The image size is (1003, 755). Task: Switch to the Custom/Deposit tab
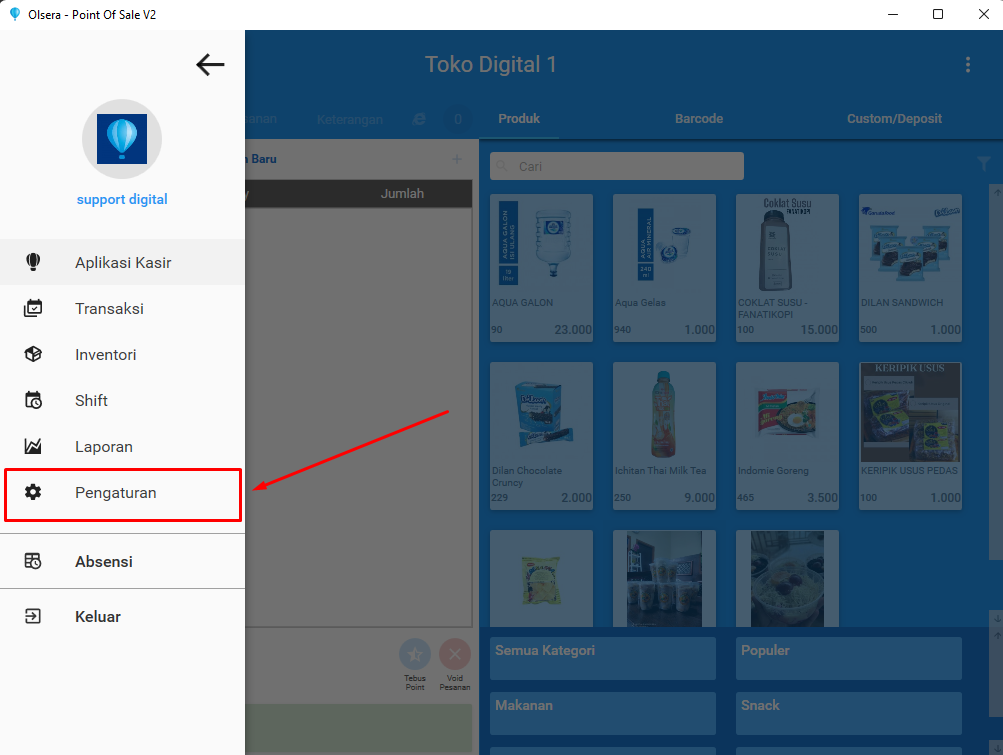(894, 119)
